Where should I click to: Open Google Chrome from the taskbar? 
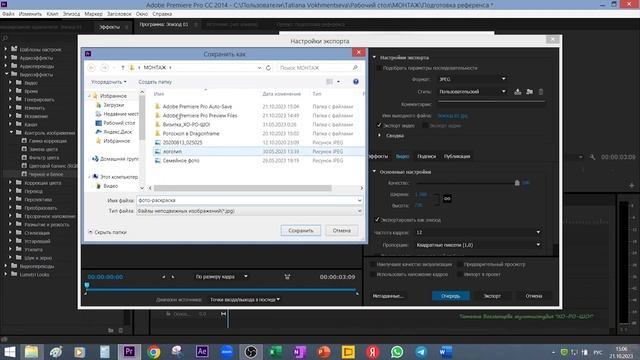(153, 351)
